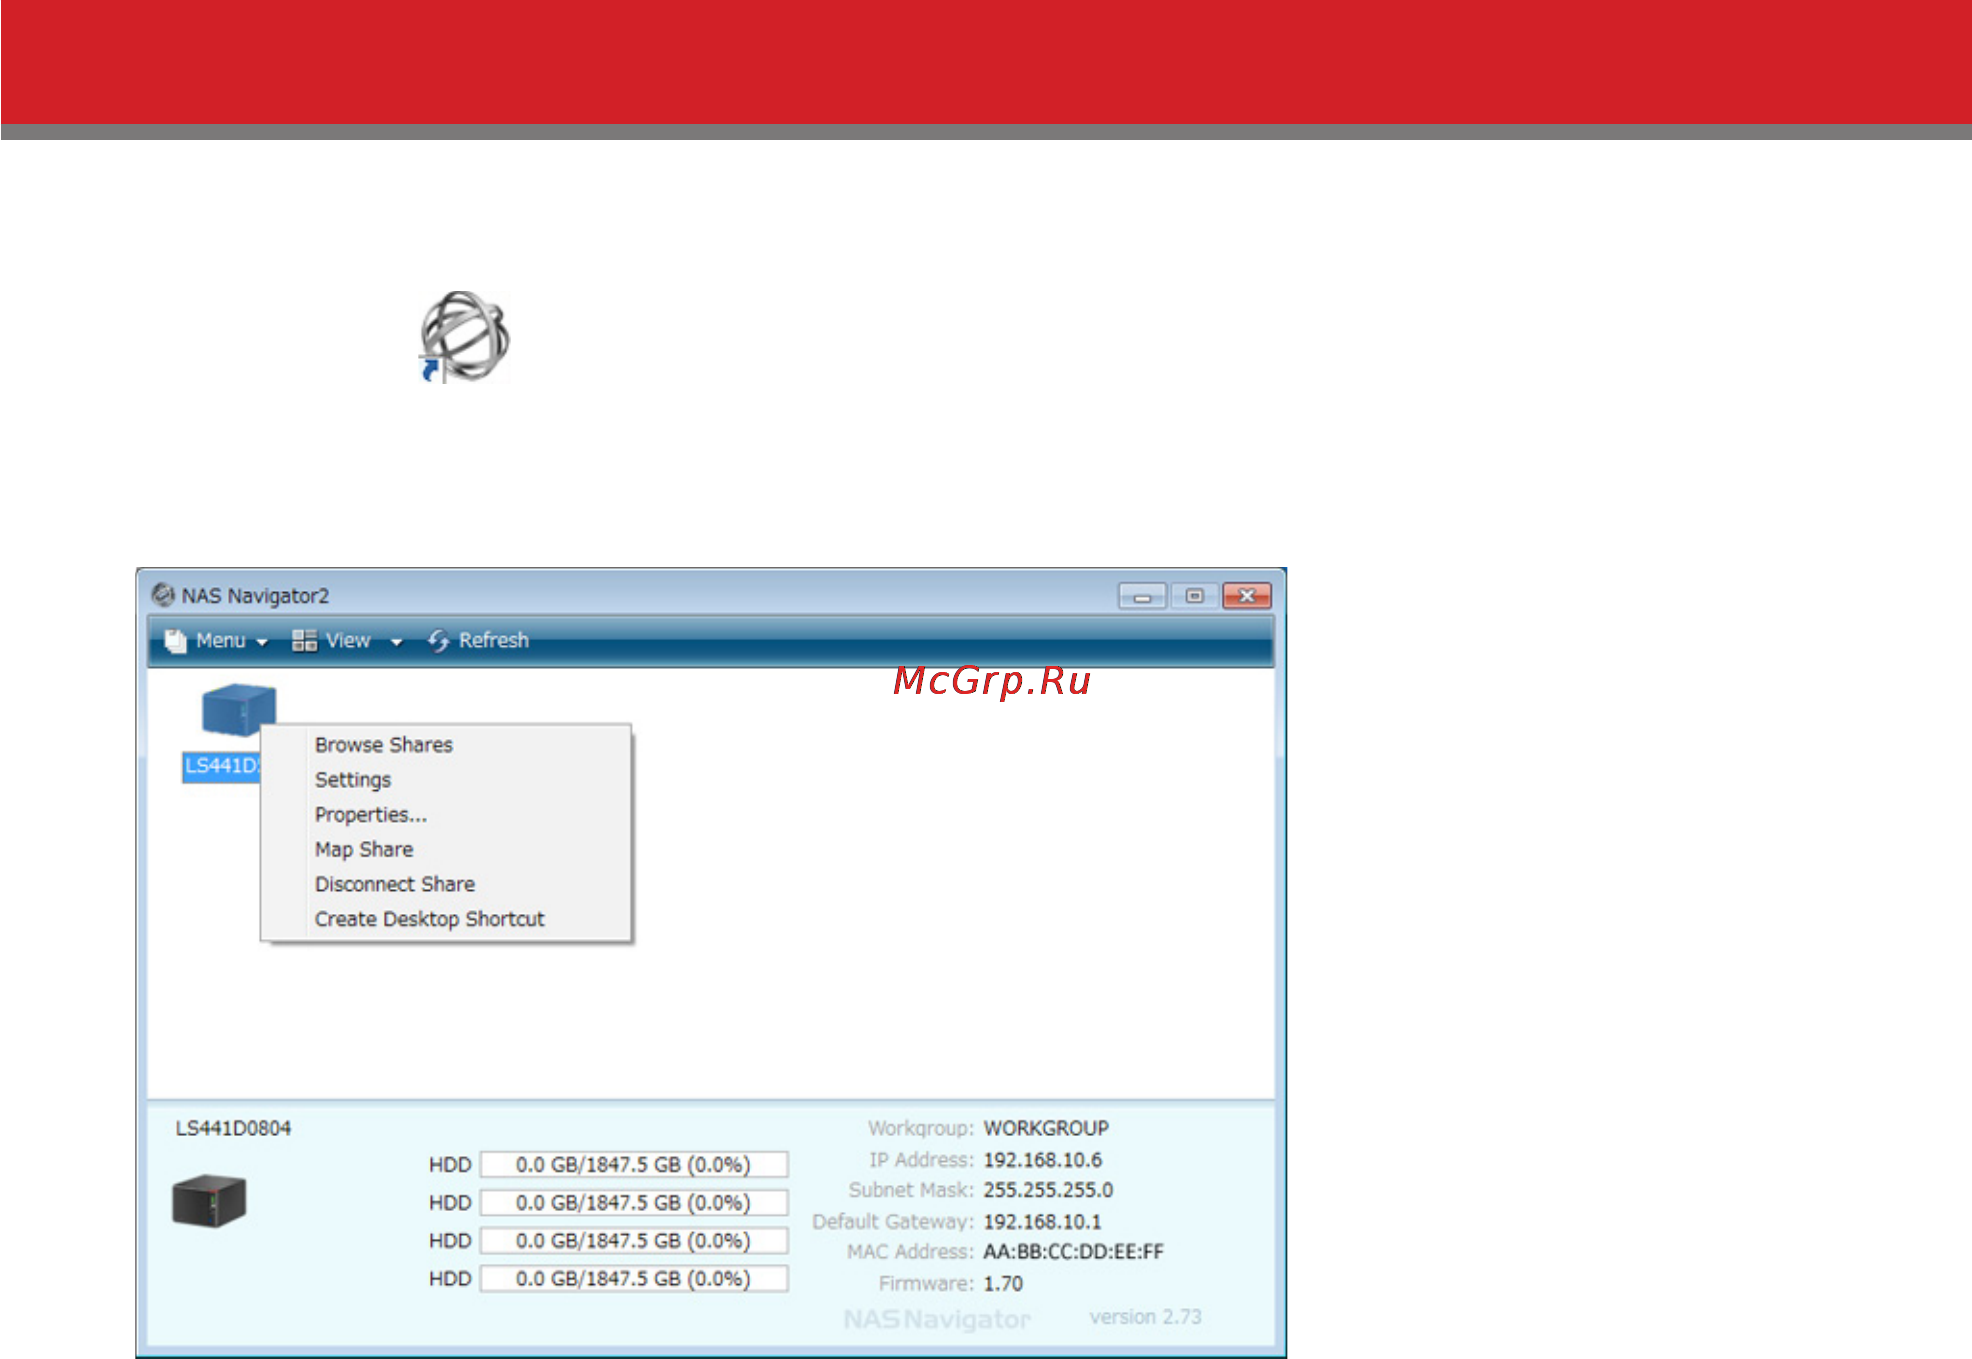Choose Browse Shares from context menu
The image size is (1972, 1359).
[x=384, y=745]
